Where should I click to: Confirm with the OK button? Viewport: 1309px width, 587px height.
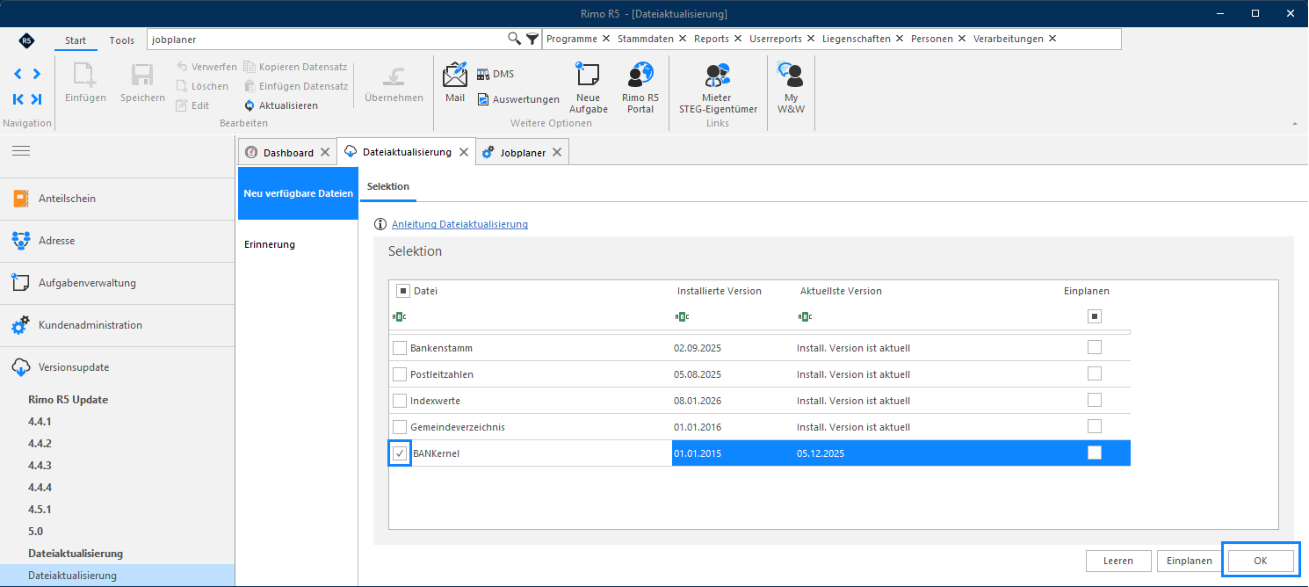(x=1260, y=561)
